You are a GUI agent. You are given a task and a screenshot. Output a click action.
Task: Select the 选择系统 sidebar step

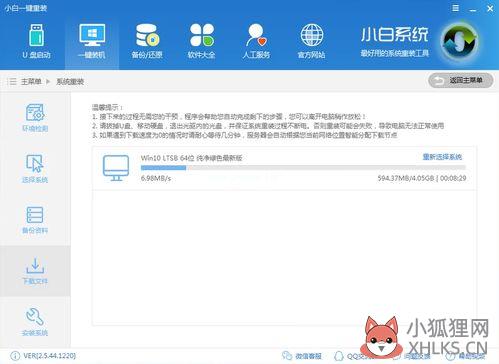point(35,168)
